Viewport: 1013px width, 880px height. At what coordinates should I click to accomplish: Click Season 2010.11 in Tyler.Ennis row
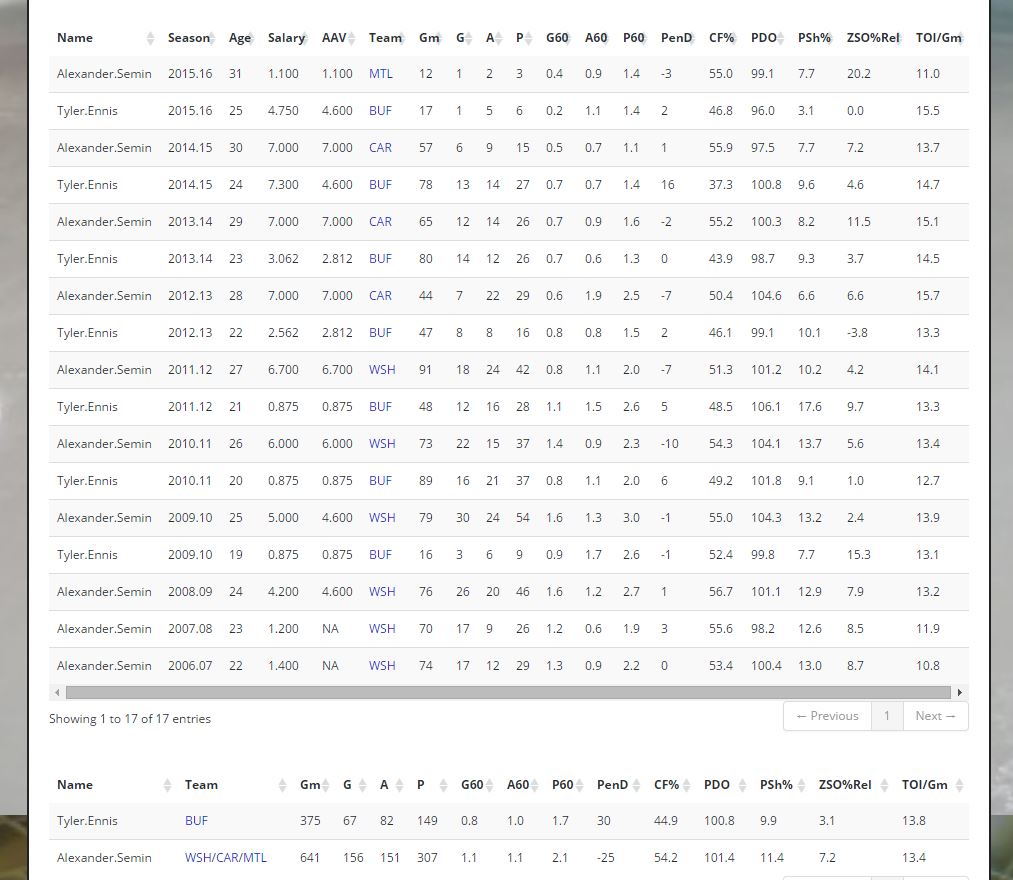click(190, 481)
